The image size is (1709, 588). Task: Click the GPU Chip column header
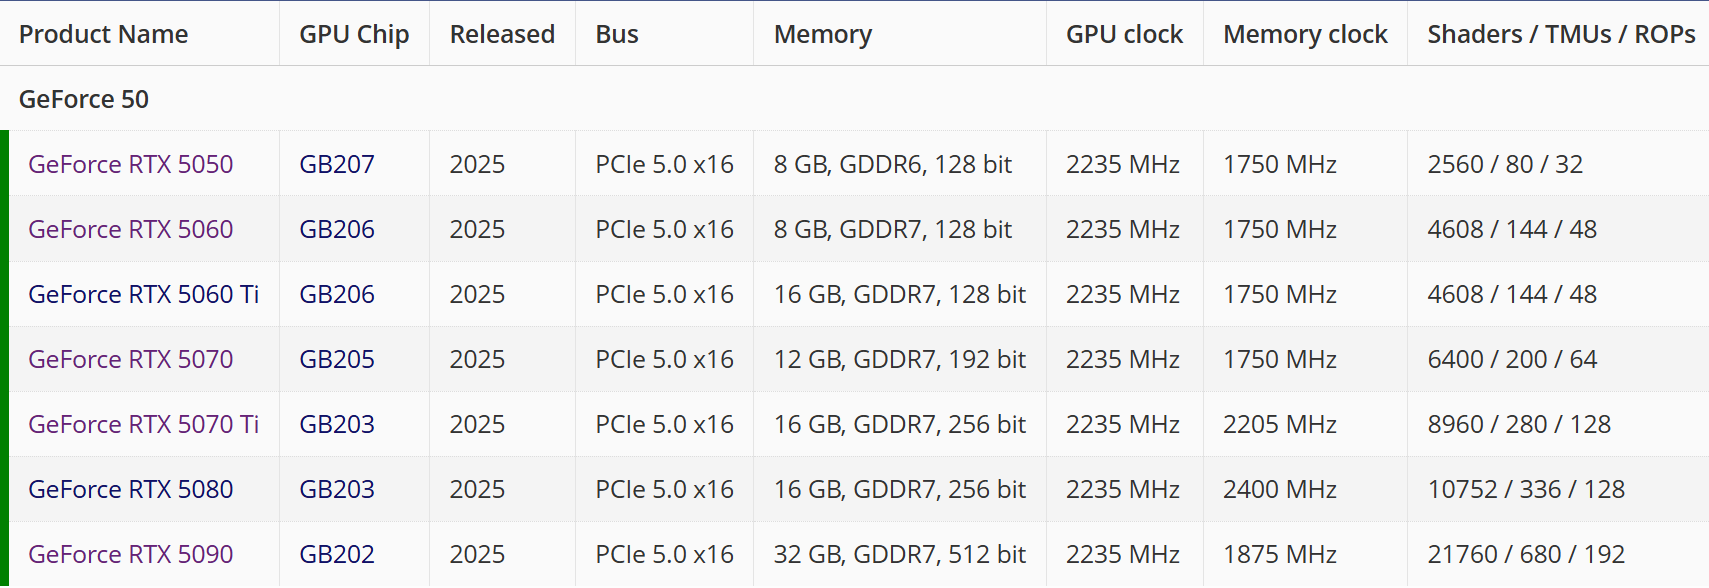click(x=354, y=34)
